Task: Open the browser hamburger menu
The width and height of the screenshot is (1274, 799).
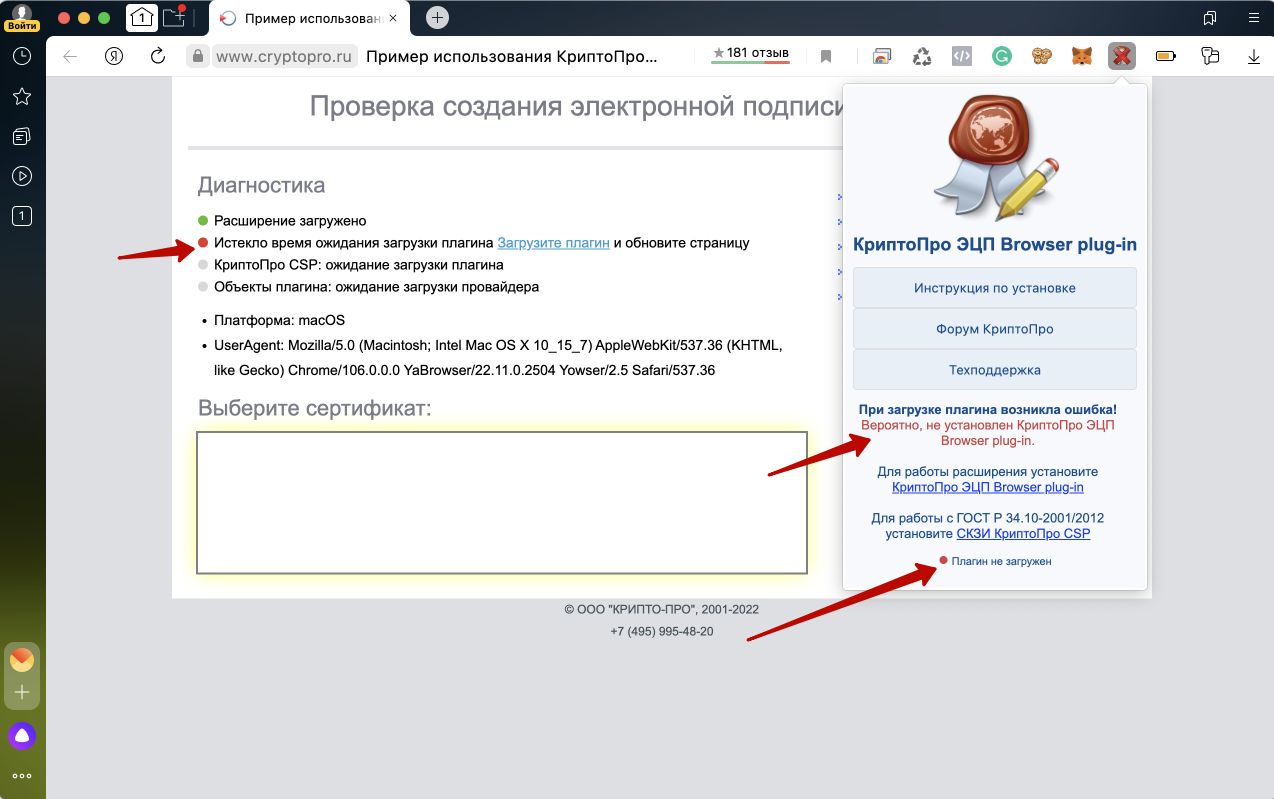Action: click(1253, 17)
